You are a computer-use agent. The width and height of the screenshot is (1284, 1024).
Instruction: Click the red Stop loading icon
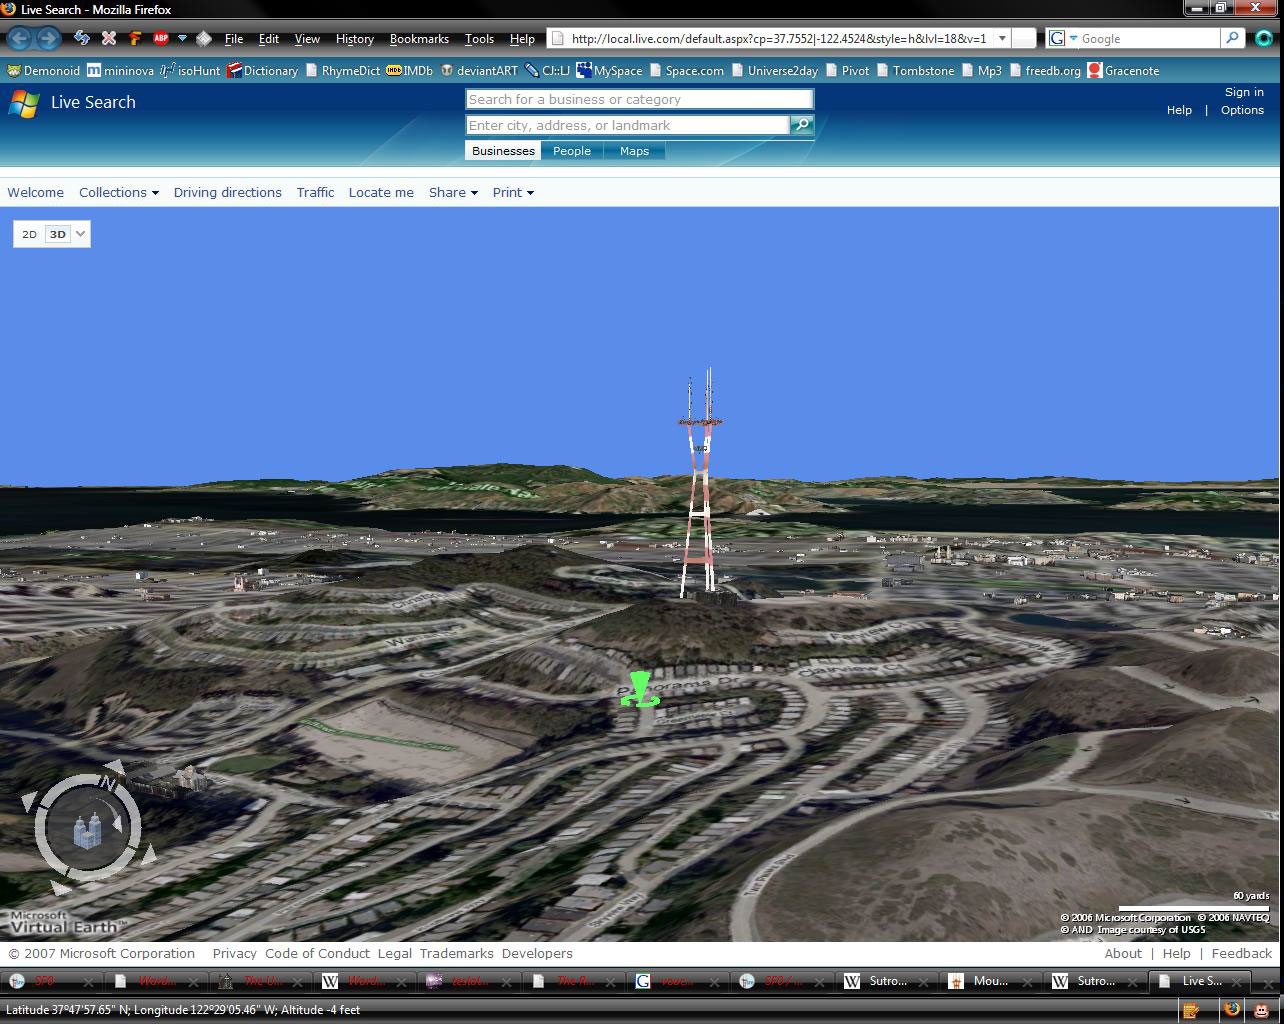click(109, 39)
